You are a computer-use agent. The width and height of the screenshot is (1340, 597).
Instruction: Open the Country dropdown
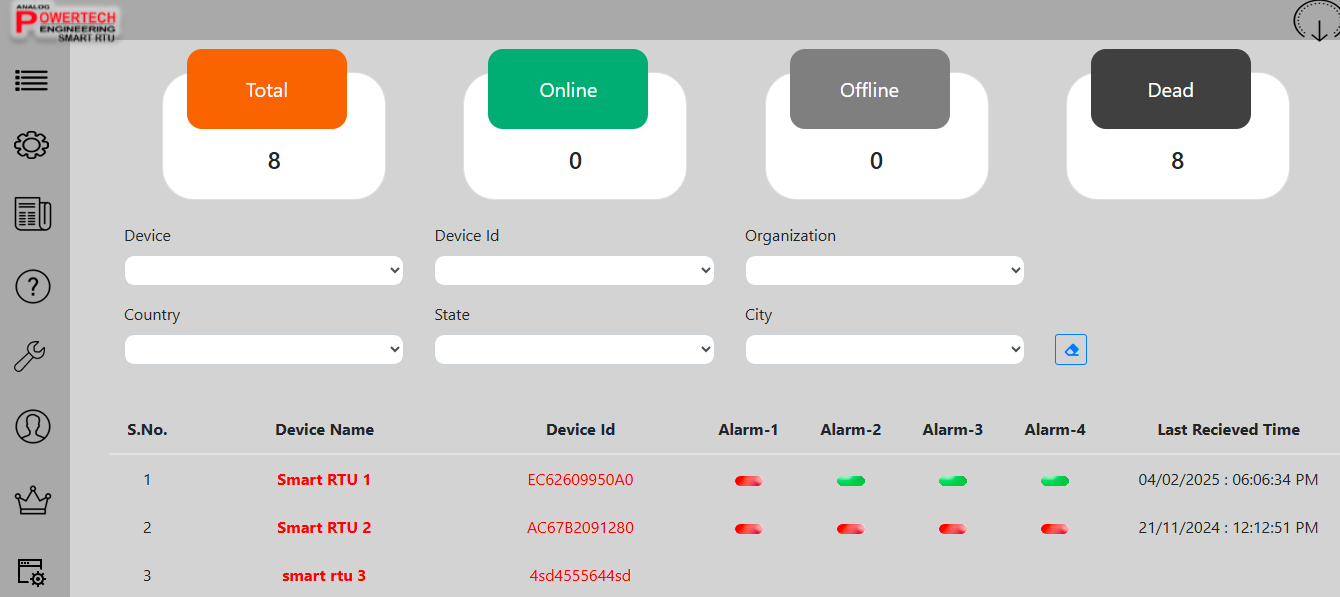(x=264, y=350)
